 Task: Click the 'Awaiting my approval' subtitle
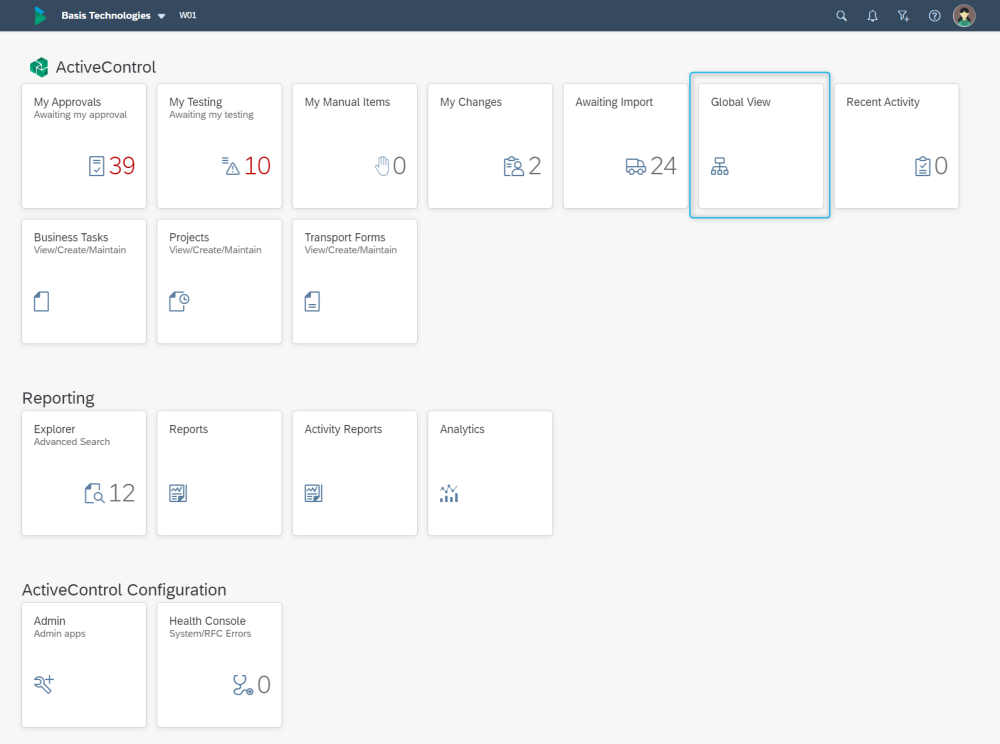tap(80, 115)
